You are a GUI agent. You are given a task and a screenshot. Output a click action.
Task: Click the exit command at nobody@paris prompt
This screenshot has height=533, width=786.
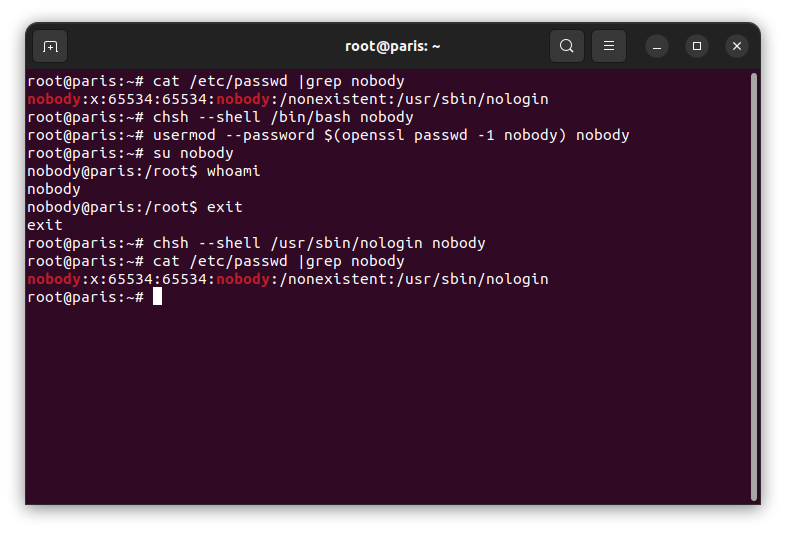click(x=225, y=207)
